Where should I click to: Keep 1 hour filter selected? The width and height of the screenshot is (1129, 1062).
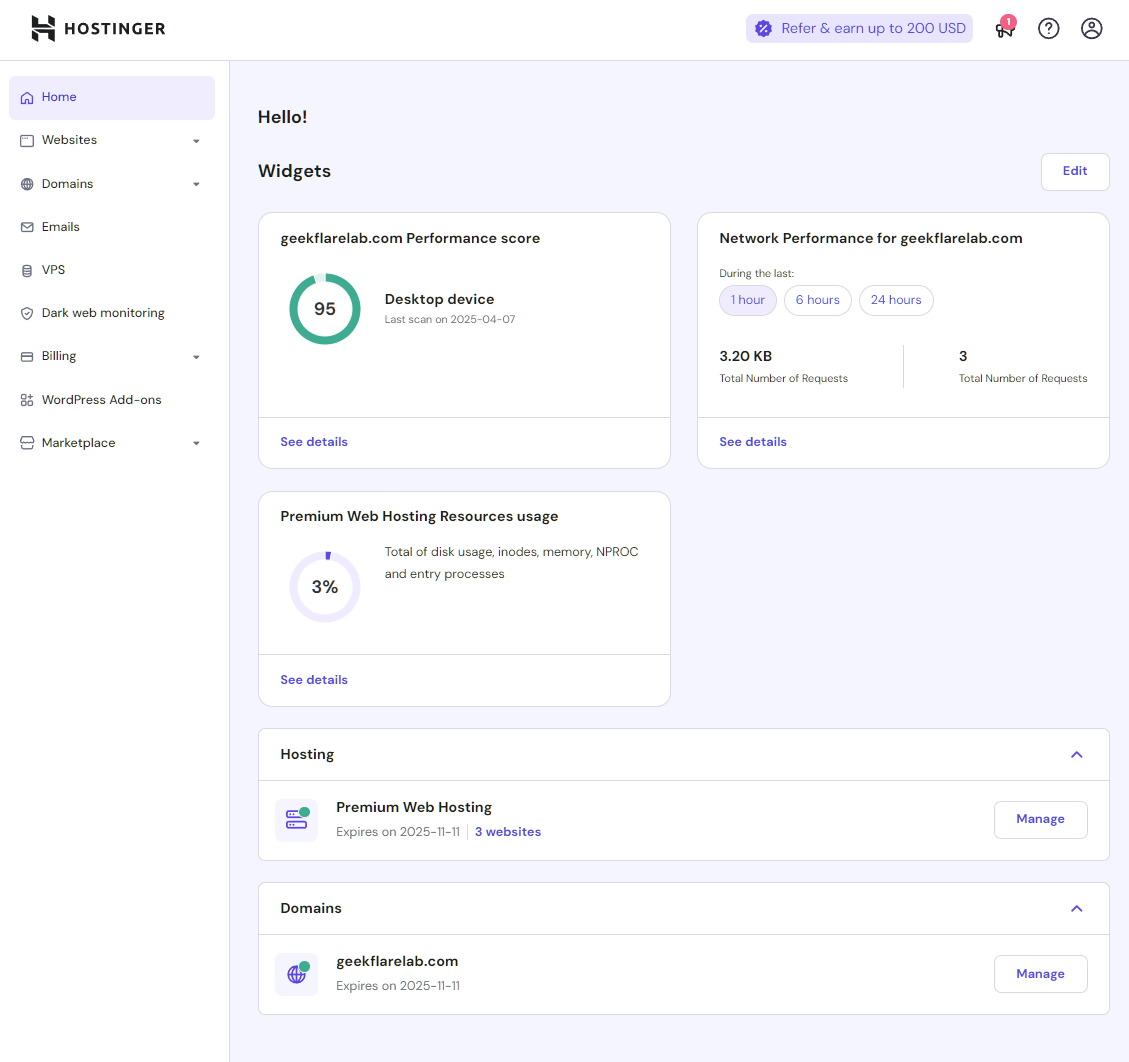[x=747, y=300]
